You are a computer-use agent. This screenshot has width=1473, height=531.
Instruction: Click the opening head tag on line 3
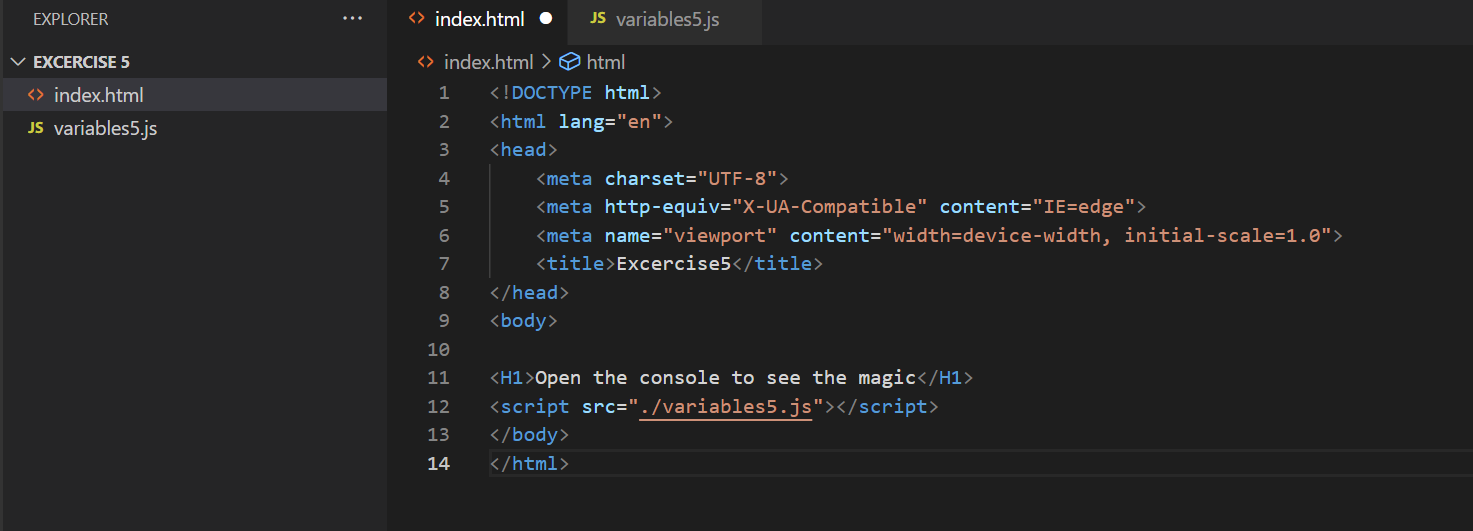click(524, 150)
